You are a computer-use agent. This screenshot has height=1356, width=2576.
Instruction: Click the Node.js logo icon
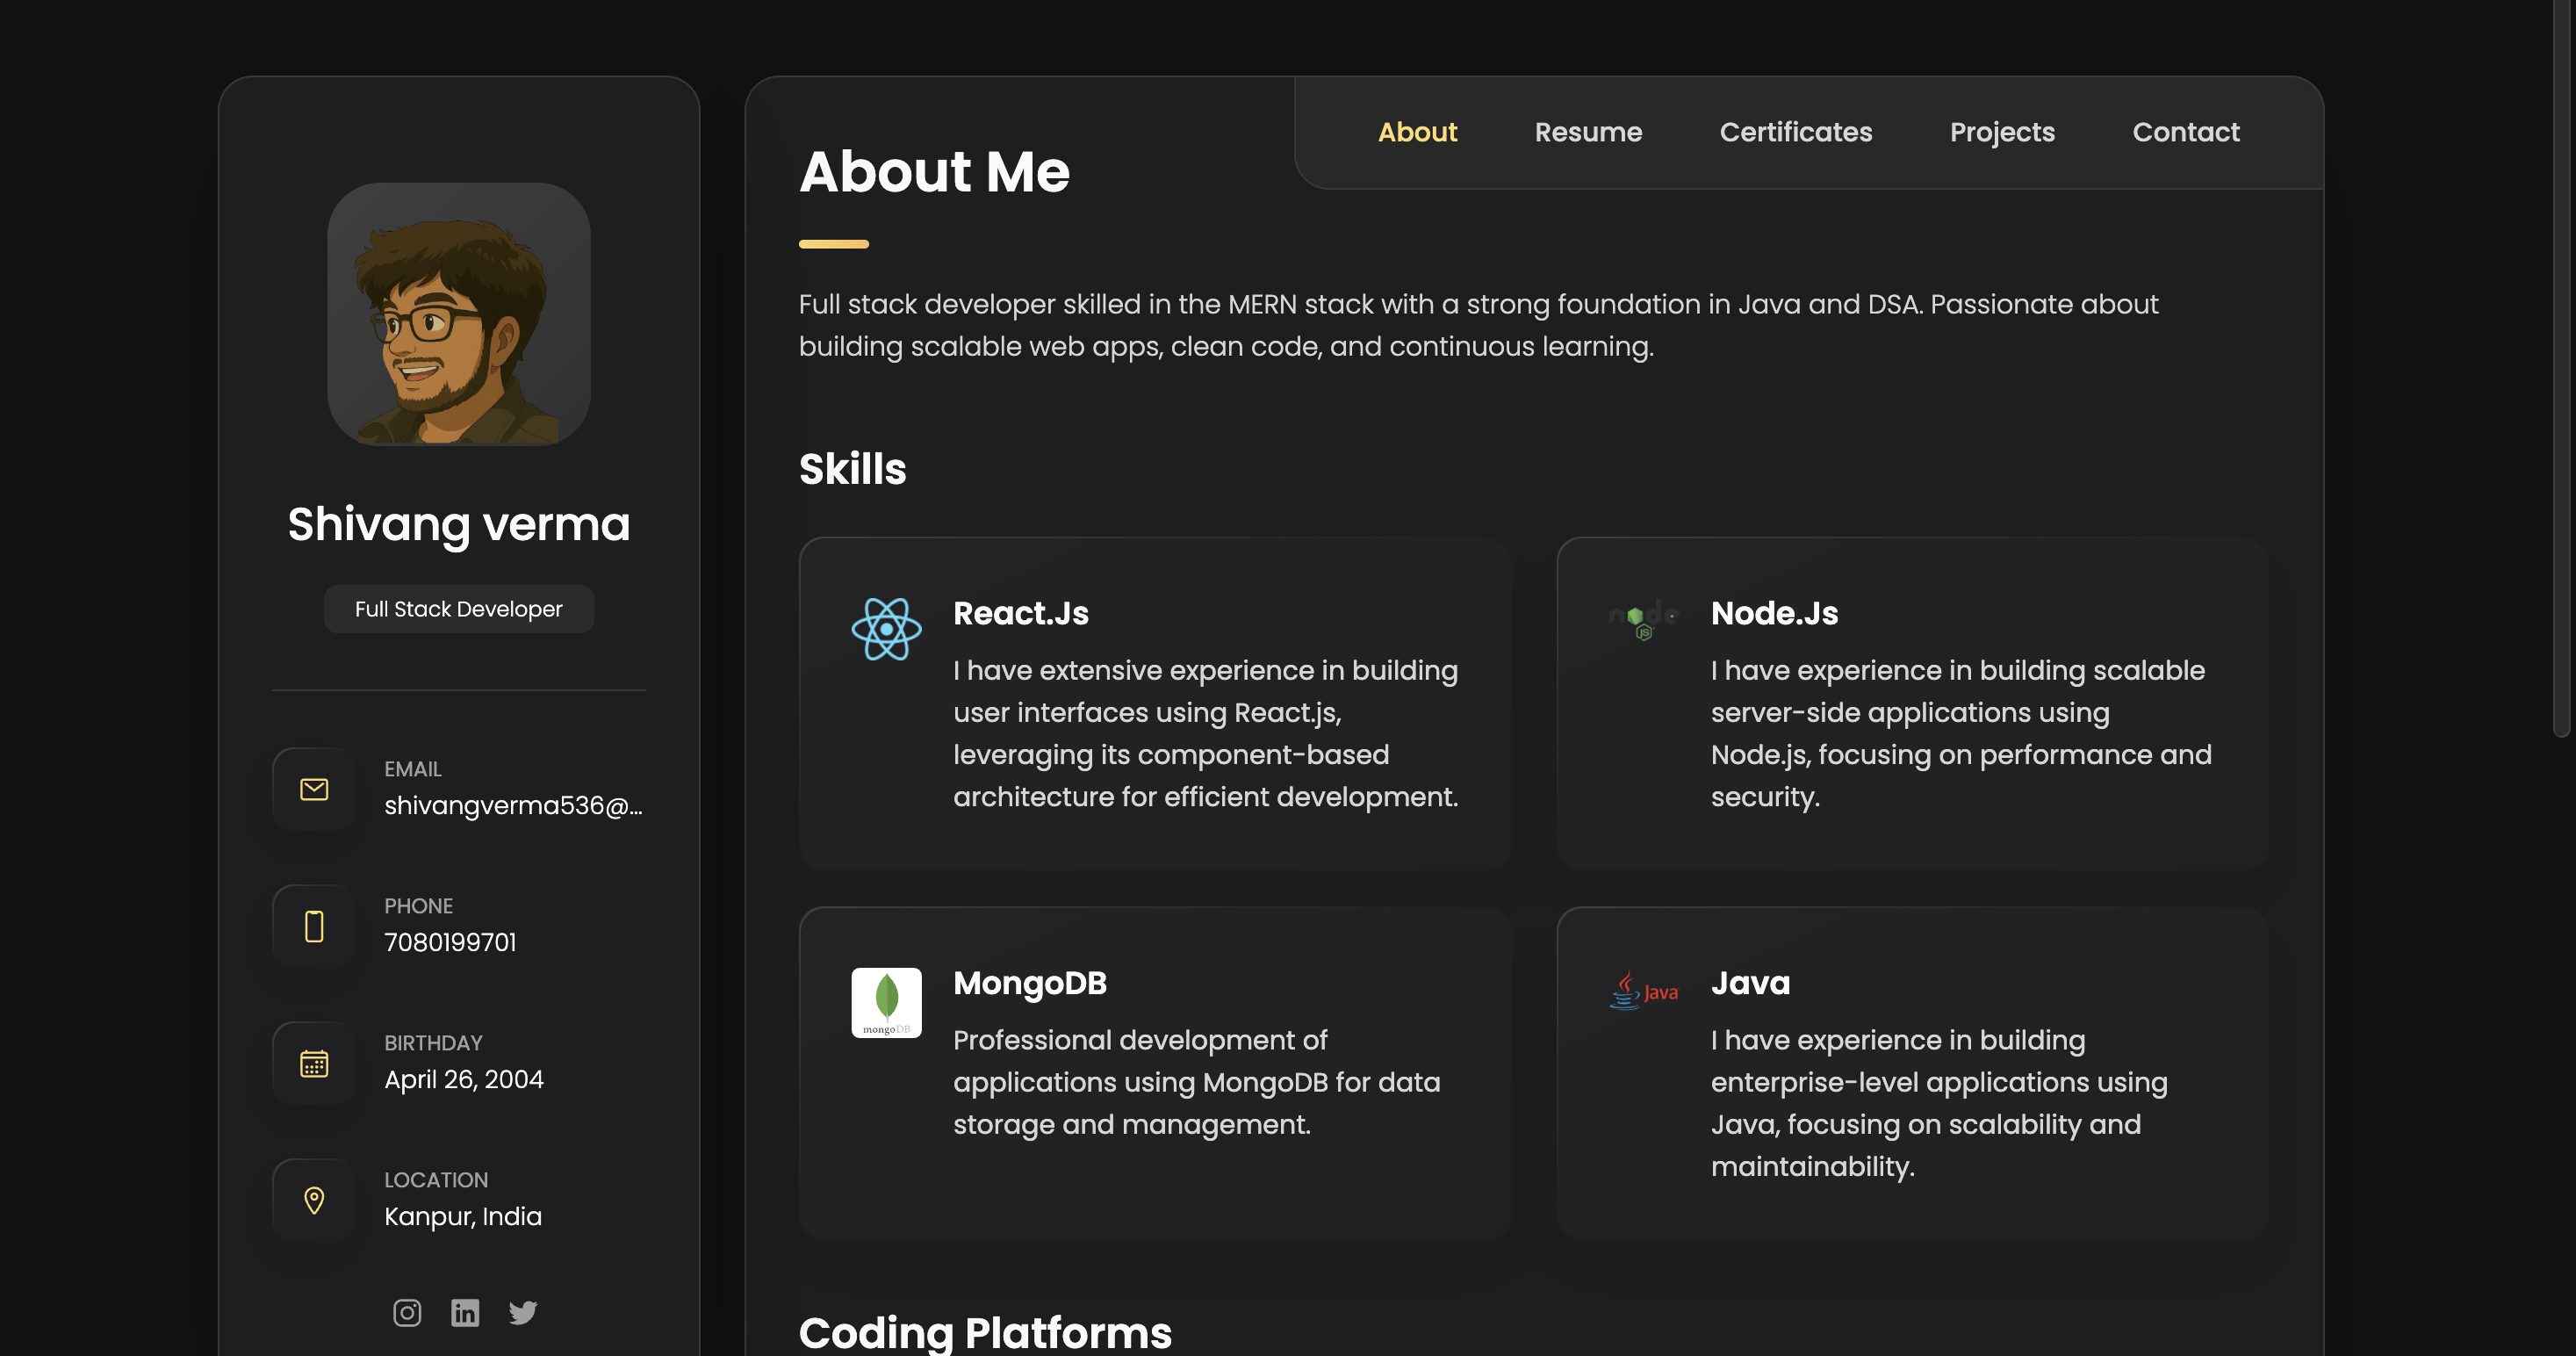1644,619
